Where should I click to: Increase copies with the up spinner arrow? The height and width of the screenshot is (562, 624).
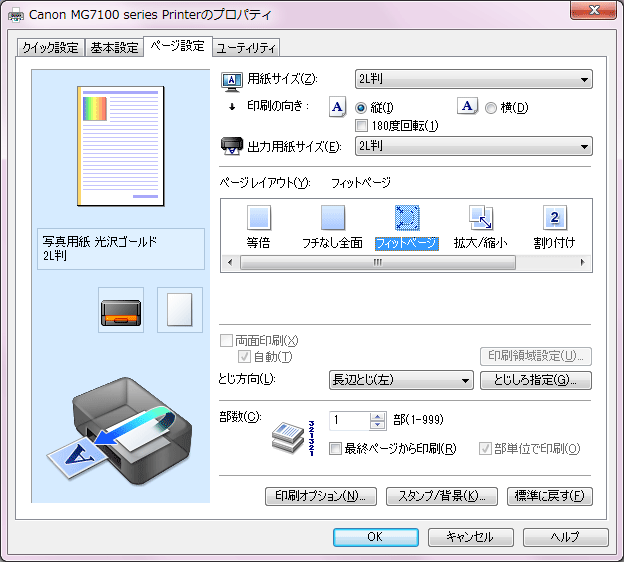pos(377,416)
